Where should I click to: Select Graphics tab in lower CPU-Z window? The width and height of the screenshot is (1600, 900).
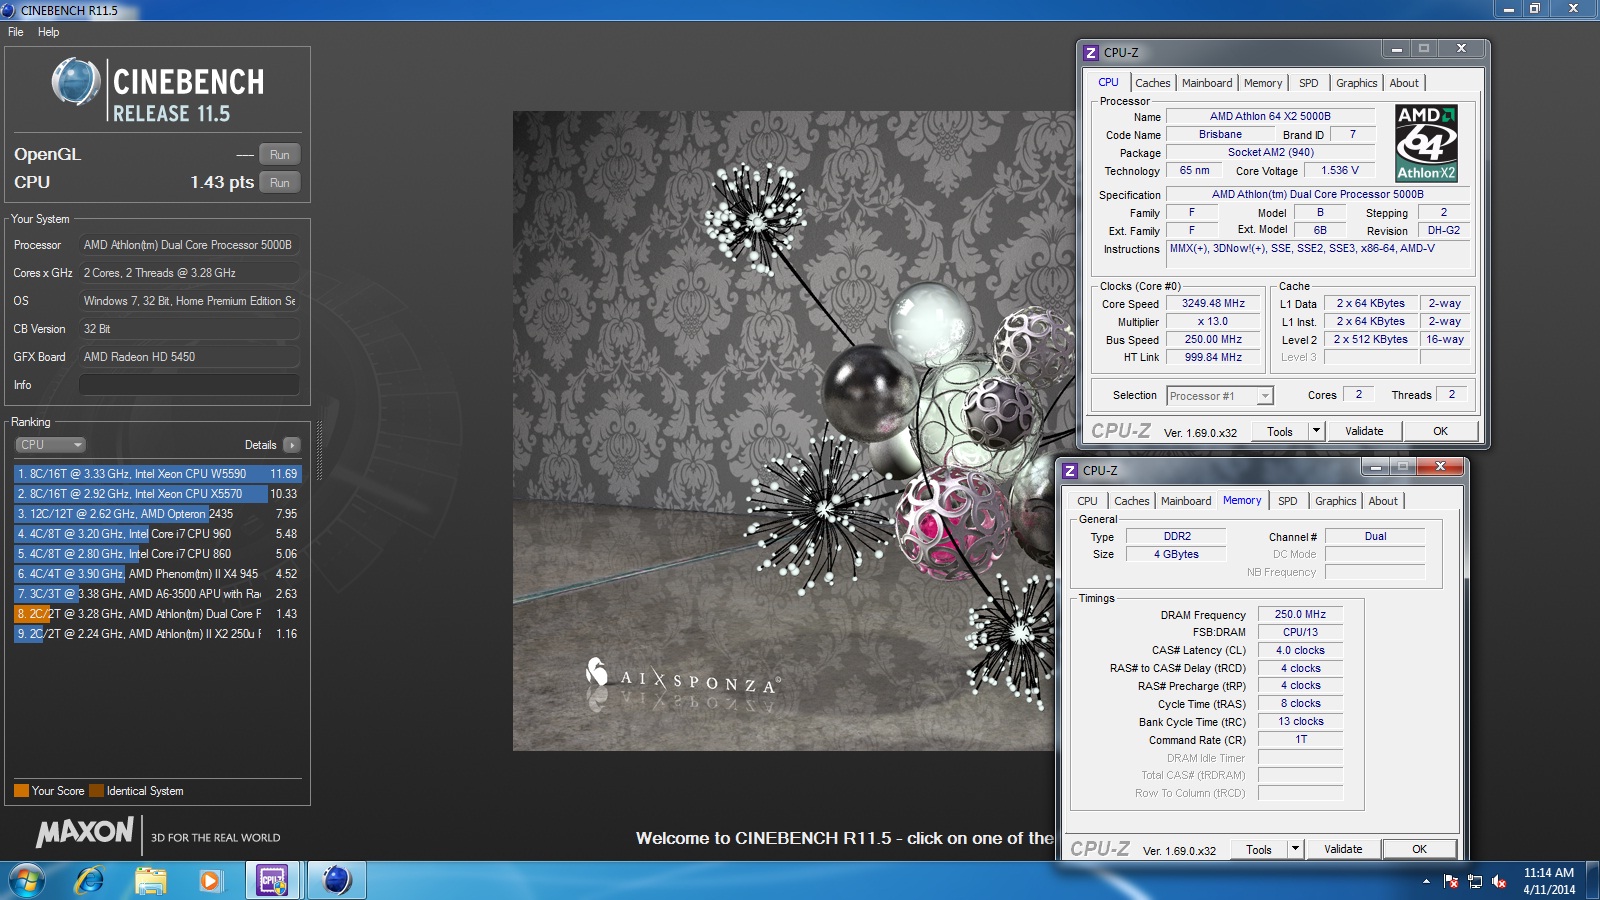(1336, 501)
